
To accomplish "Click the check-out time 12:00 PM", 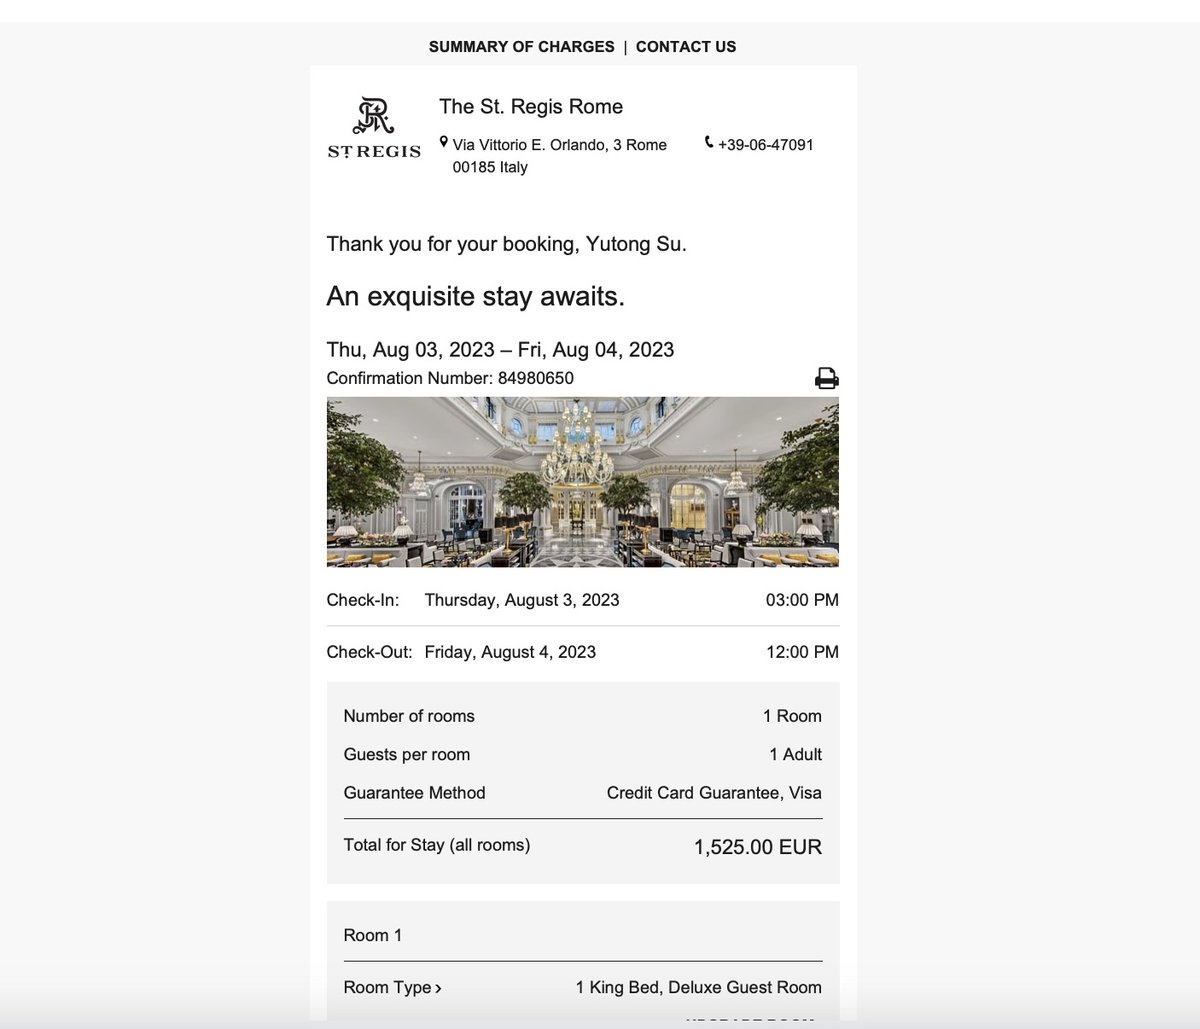I will pyautogui.click(x=802, y=652).
